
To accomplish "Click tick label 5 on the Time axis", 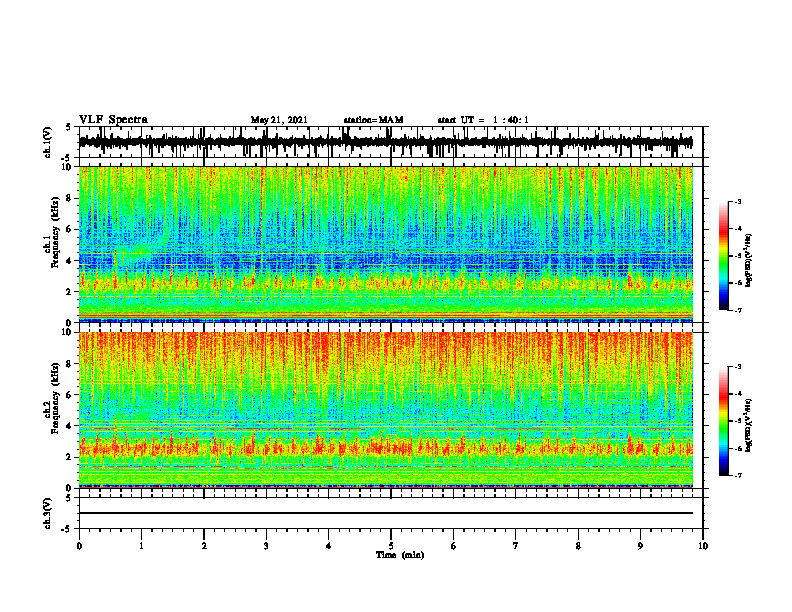I will [x=391, y=546].
